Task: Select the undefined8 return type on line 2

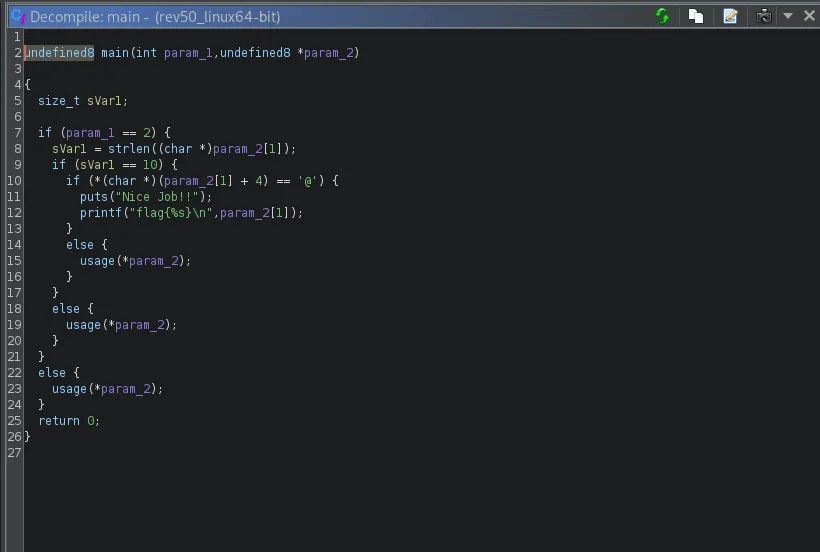Action: (60, 52)
